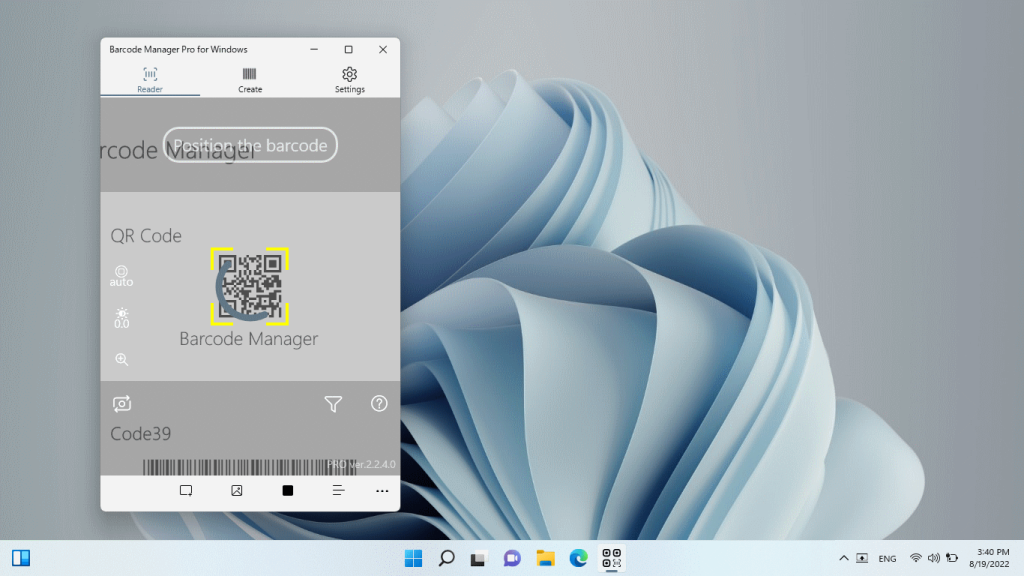View scan history using the list icon
The height and width of the screenshot is (576, 1024).
tap(338, 490)
